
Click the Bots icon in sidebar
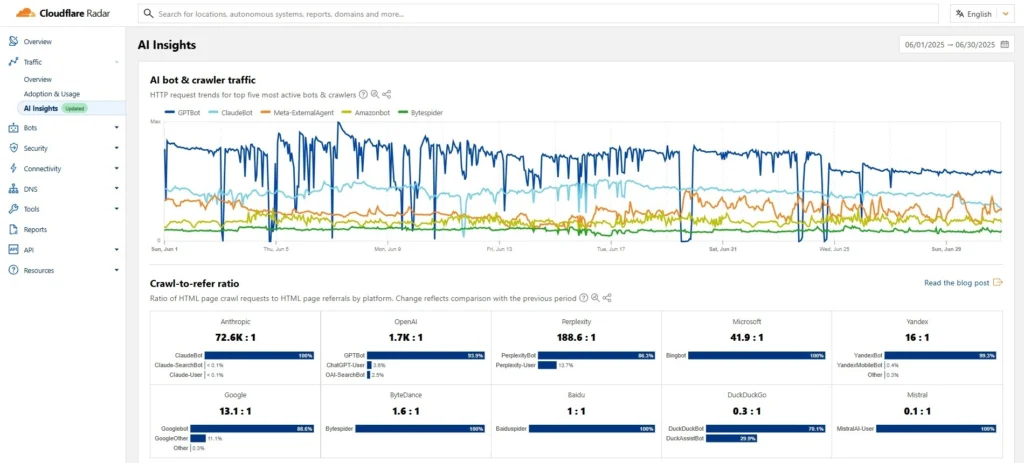tap(12, 128)
